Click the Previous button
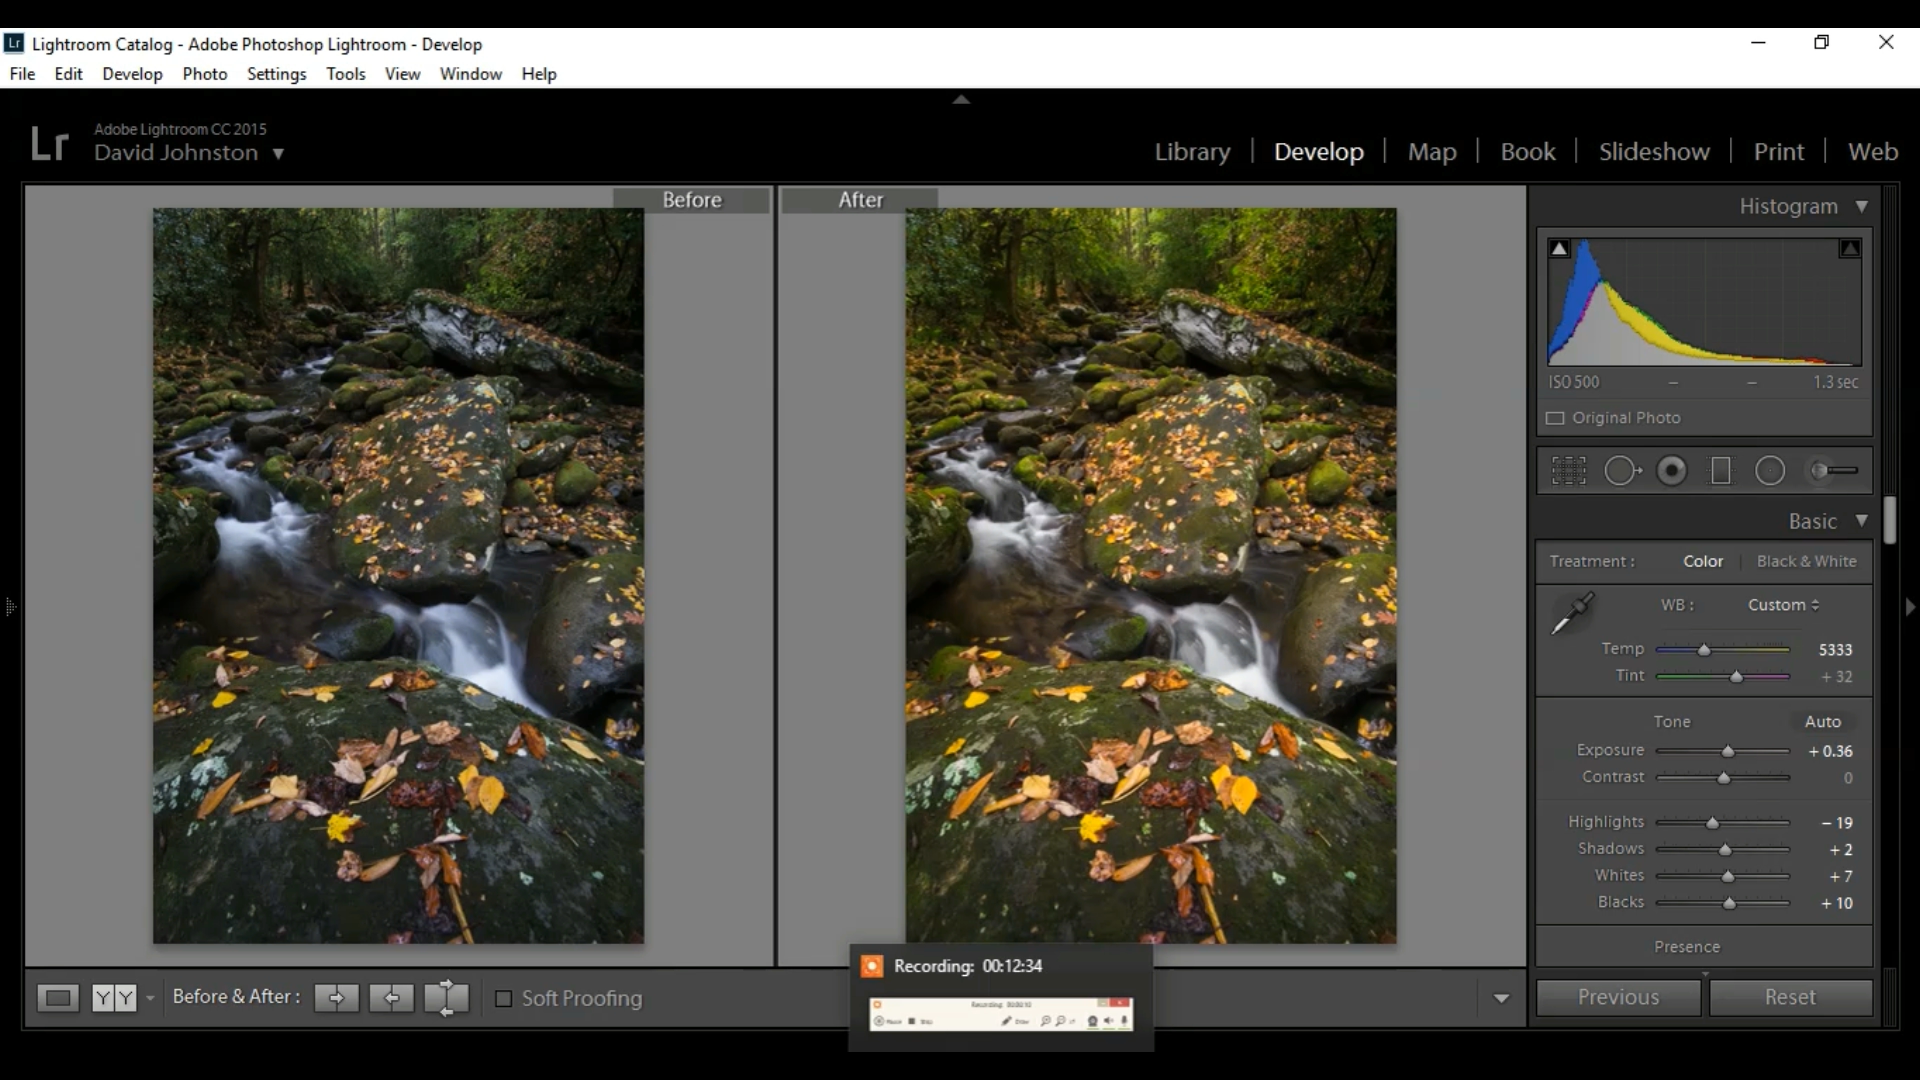The height and width of the screenshot is (1080, 1920). [x=1618, y=996]
